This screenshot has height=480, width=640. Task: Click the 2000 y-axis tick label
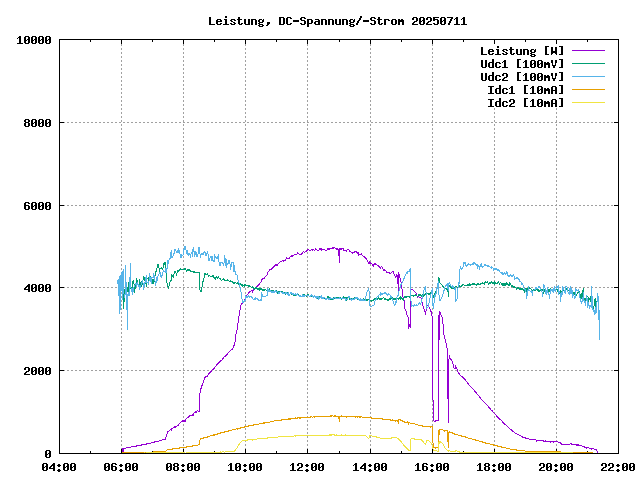(38, 371)
